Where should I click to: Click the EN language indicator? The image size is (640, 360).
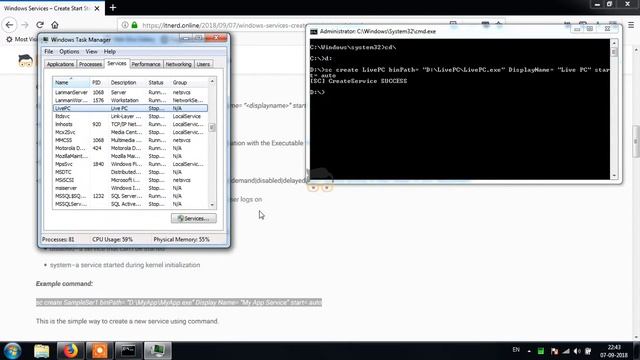(516, 350)
